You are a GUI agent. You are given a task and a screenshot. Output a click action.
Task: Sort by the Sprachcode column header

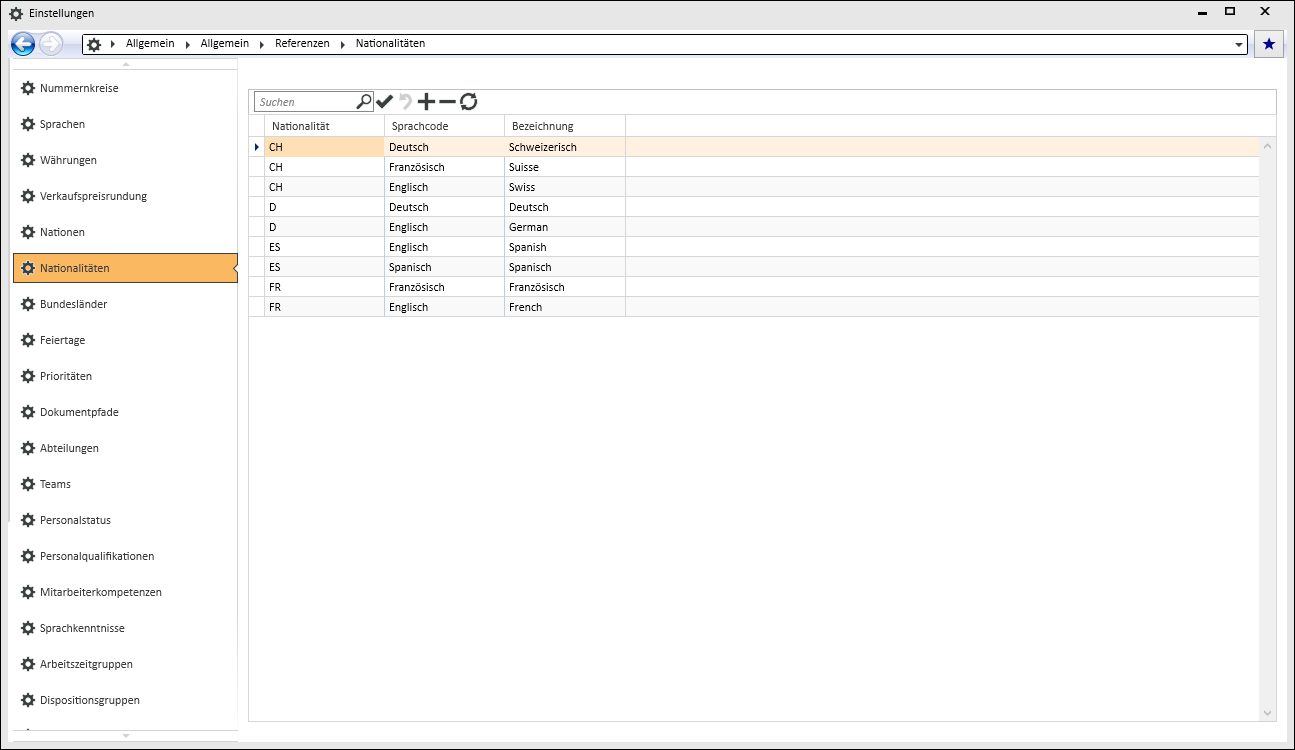pos(444,126)
